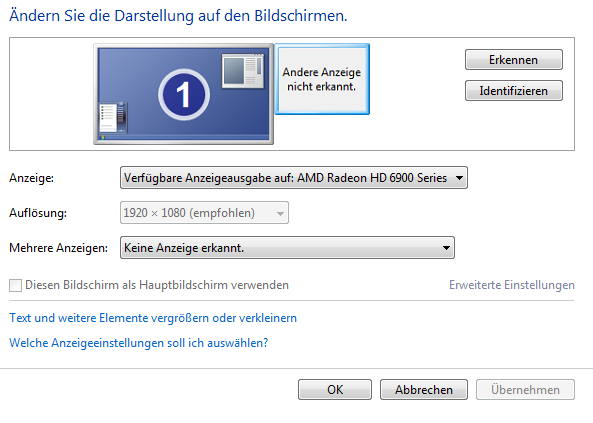Confirm with the OK button
The image size is (593, 423).
coord(335,390)
